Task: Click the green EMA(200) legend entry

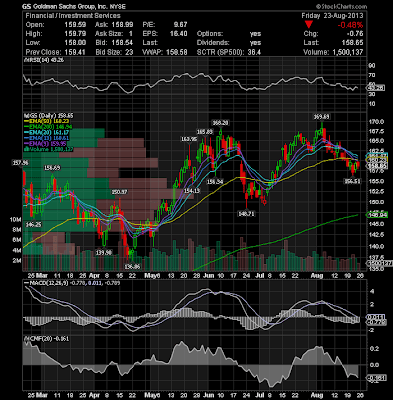Action: [x=49, y=127]
